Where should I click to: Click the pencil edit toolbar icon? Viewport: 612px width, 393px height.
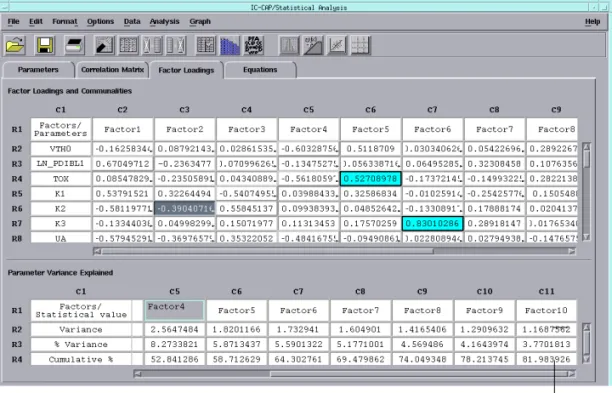click(104, 45)
